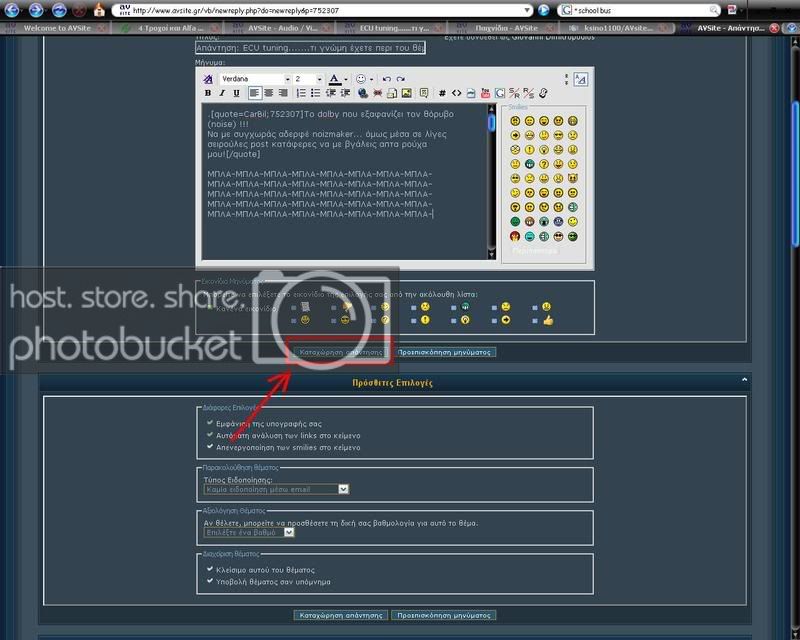Undo the last edit in the editor
The height and width of the screenshot is (640, 800).
click(x=387, y=79)
